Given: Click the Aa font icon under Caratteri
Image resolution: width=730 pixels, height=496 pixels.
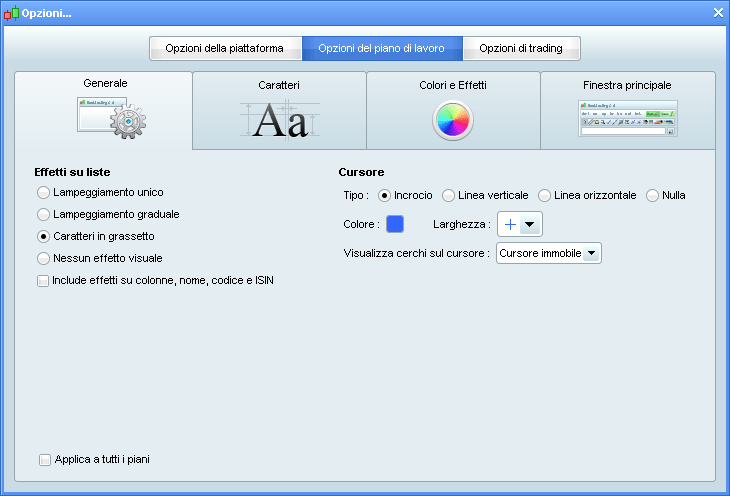Looking at the screenshot, I should click(x=279, y=119).
